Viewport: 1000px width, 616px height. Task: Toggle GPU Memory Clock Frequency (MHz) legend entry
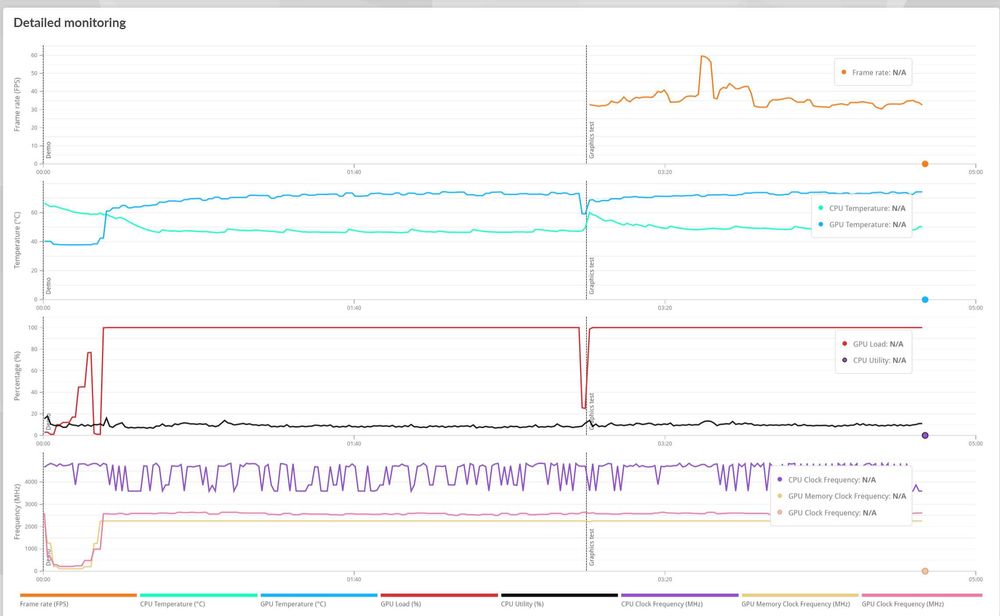(x=800, y=600)
